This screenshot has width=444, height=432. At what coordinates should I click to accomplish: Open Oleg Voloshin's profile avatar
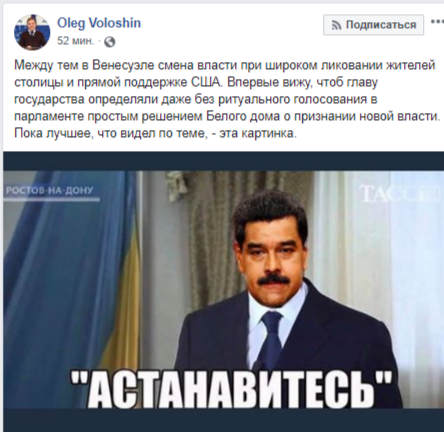tap(32, 32)
